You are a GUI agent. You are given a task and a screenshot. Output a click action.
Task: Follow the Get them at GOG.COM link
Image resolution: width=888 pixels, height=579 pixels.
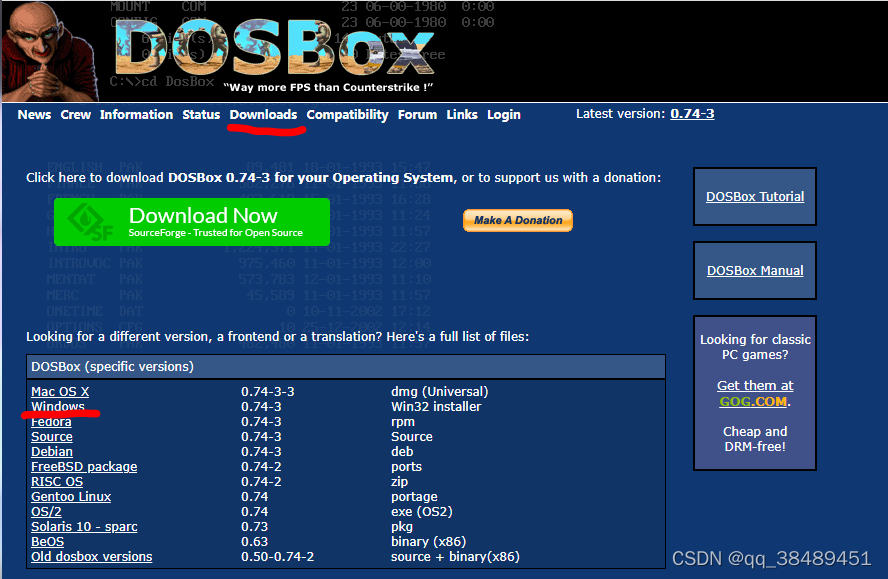pyautogui.click(x=755, y=393)
